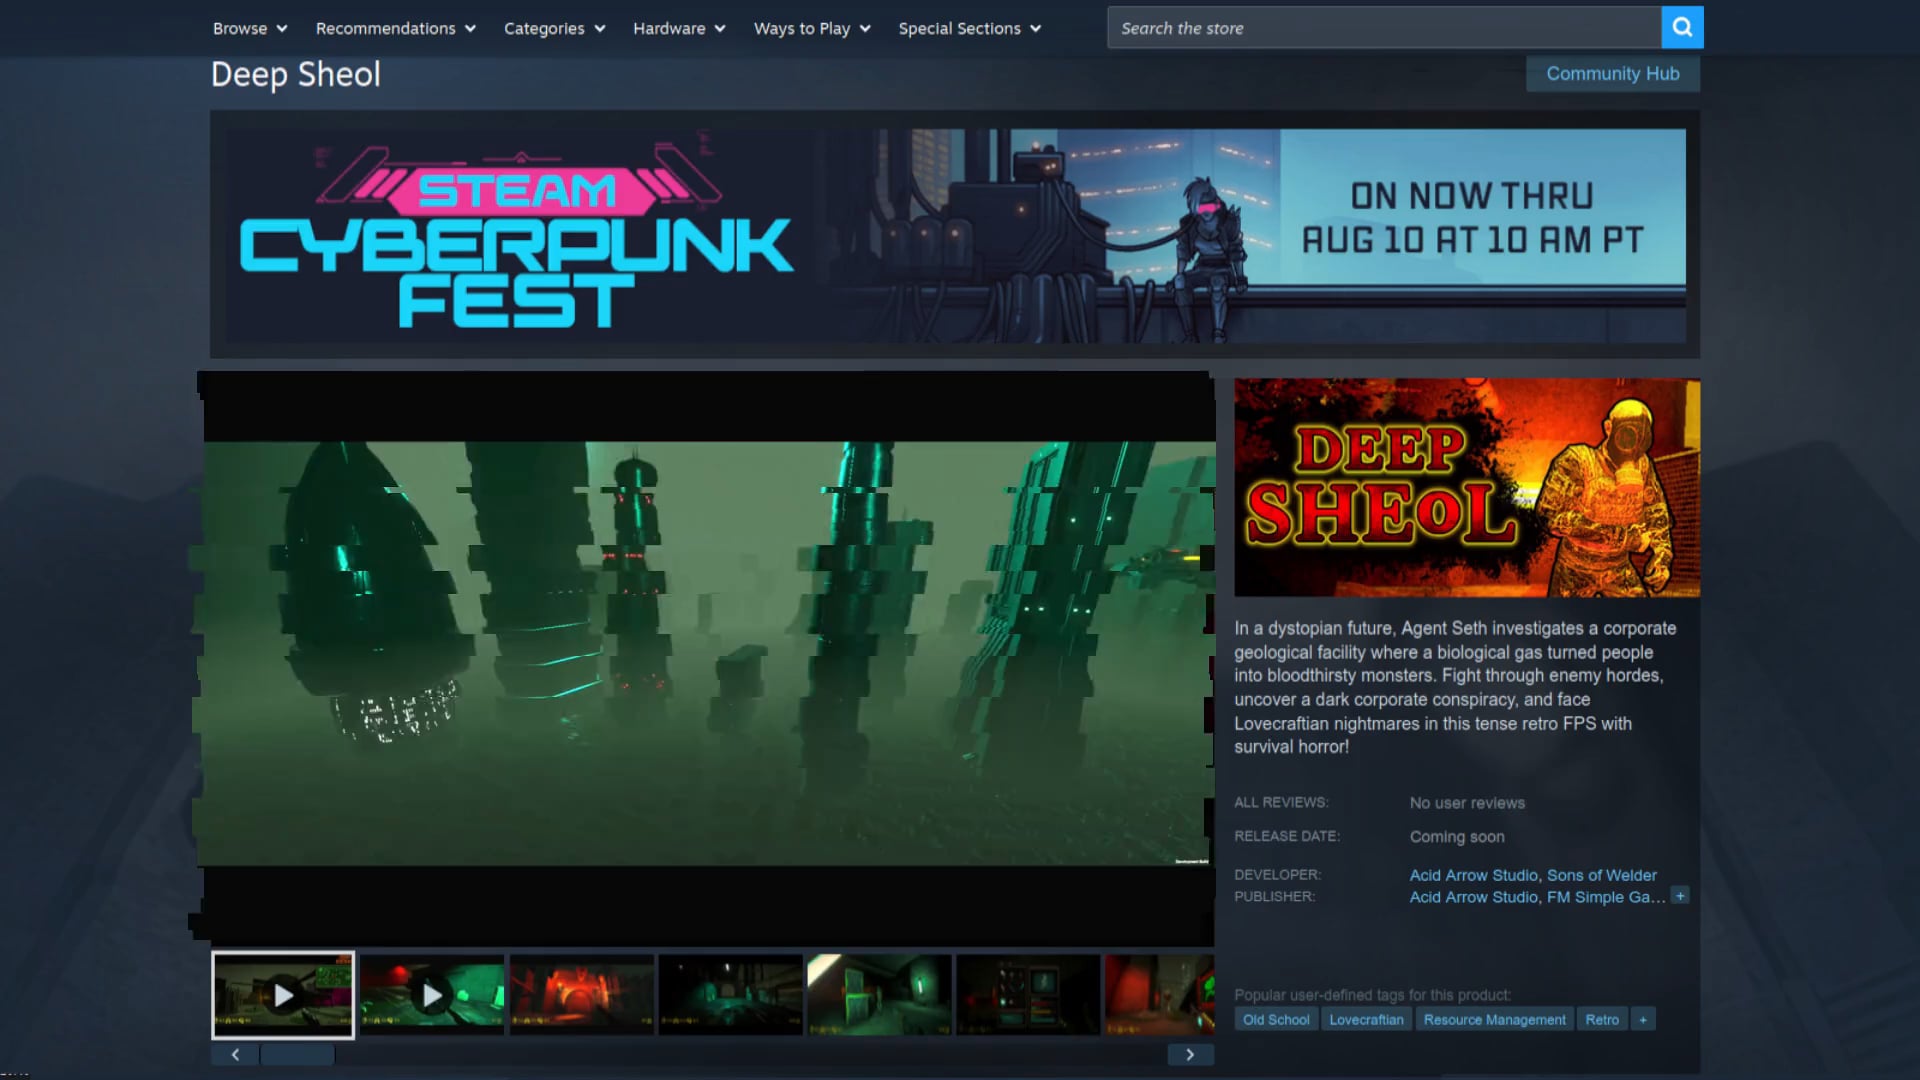Select the first trailer video thumbnail
This screenshot has height=1080, width=1920.
click(283, 995)
